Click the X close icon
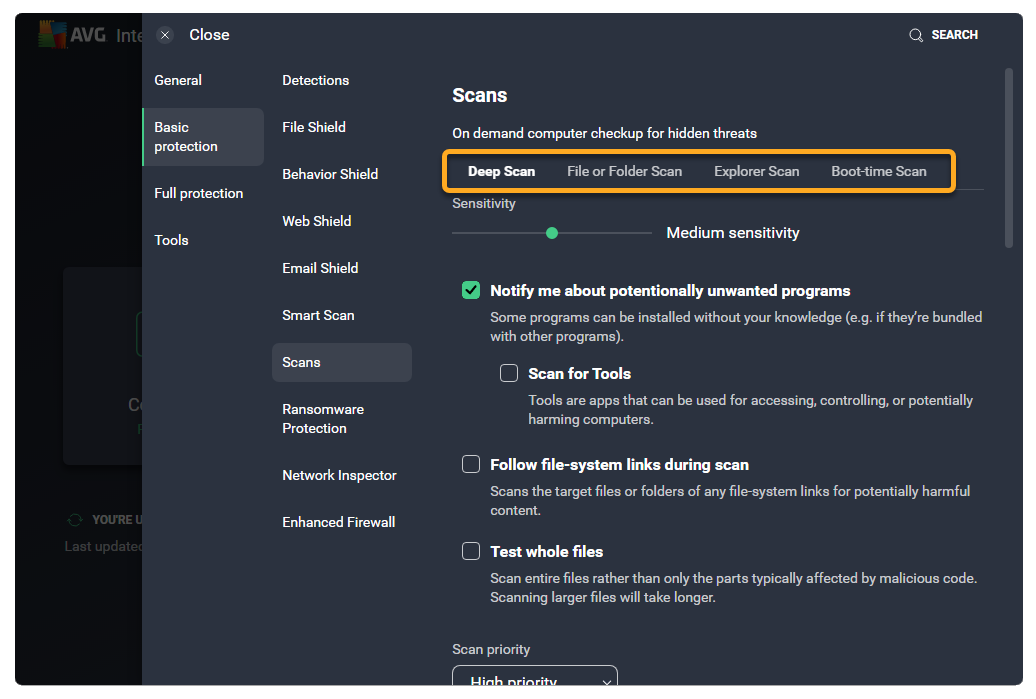This screenshot has height=699, width=1036. point(166,35)
